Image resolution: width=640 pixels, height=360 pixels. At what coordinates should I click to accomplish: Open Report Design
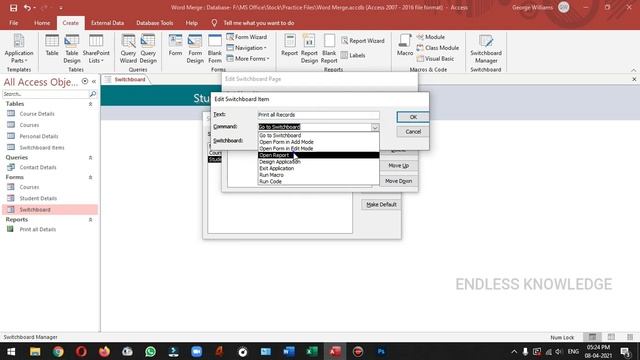tap(309, 49)
